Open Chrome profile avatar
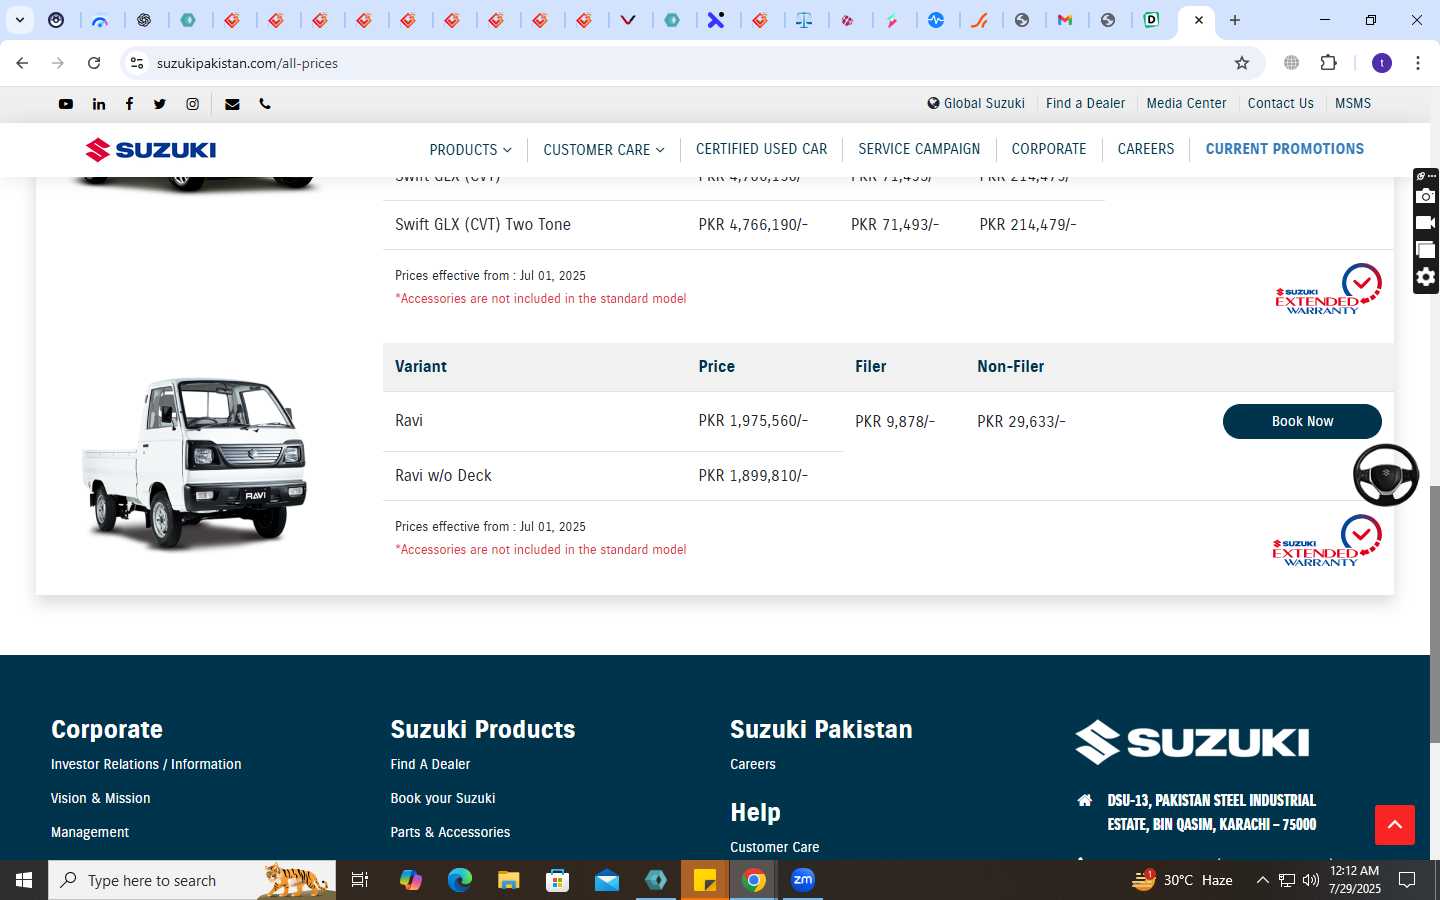Screen dimensions: 1440x900 click(1382, 63)
